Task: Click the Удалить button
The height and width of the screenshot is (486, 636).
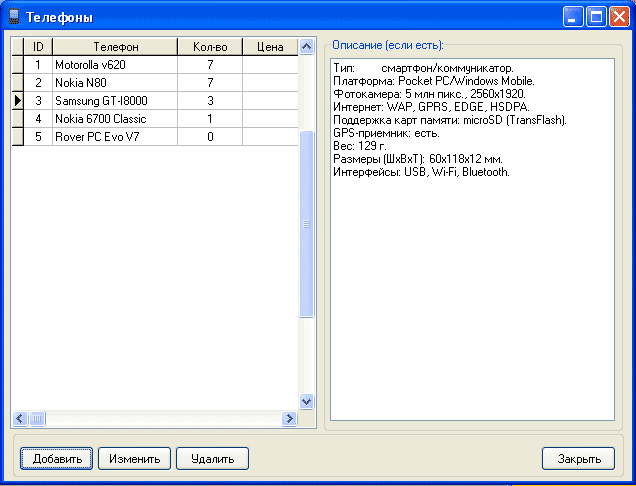Action: pyautogui.click(x=212, y=458)
